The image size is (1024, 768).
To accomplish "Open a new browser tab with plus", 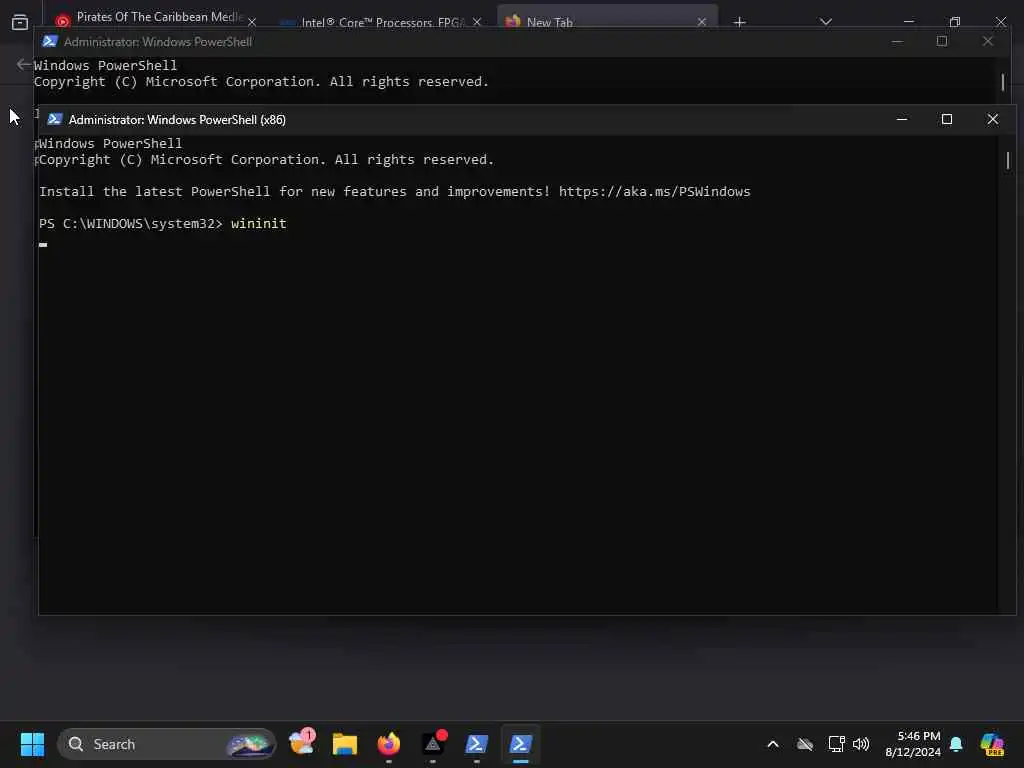I will [739, 22].
